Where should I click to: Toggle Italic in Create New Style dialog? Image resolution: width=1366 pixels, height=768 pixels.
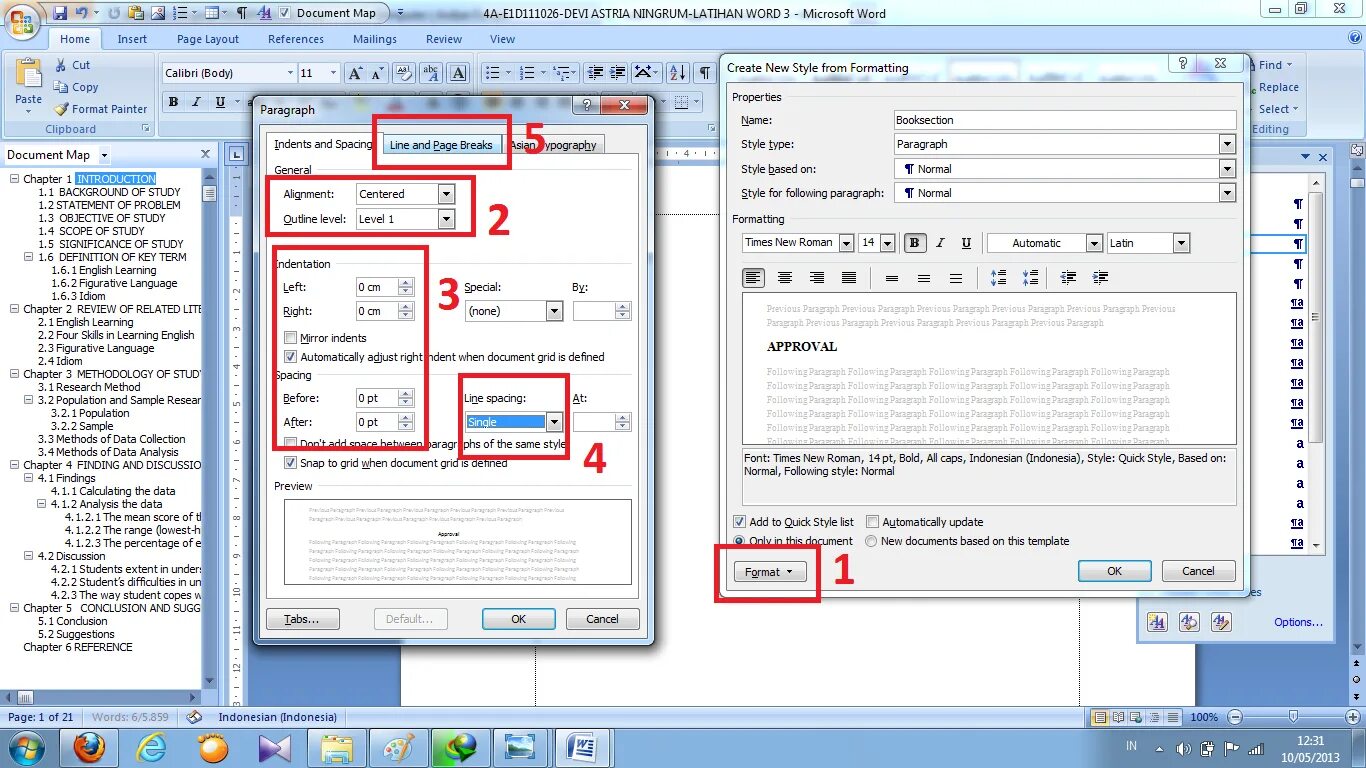coord(940,243)
